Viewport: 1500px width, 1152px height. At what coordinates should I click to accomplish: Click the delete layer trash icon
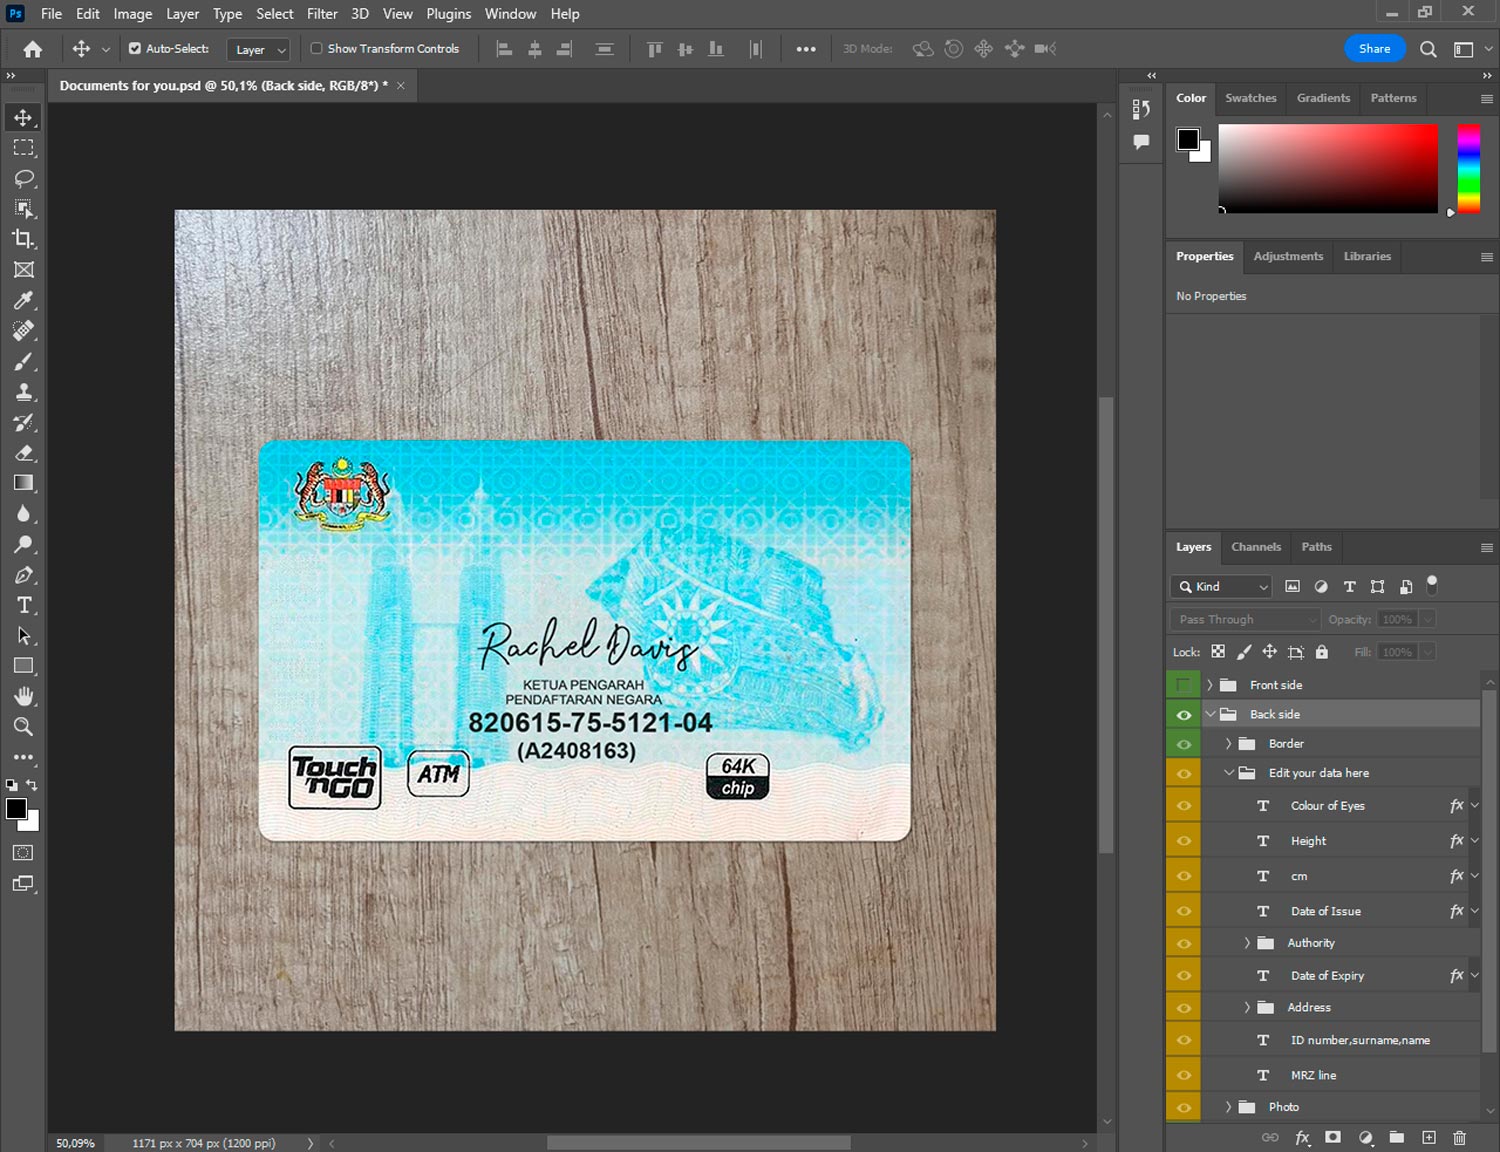(x=1459, y=1137)
